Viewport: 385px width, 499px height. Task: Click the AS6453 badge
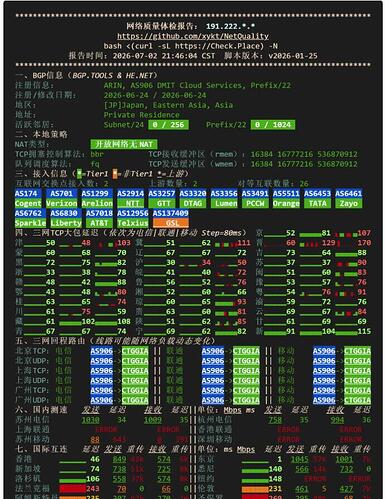coord(317,194)
